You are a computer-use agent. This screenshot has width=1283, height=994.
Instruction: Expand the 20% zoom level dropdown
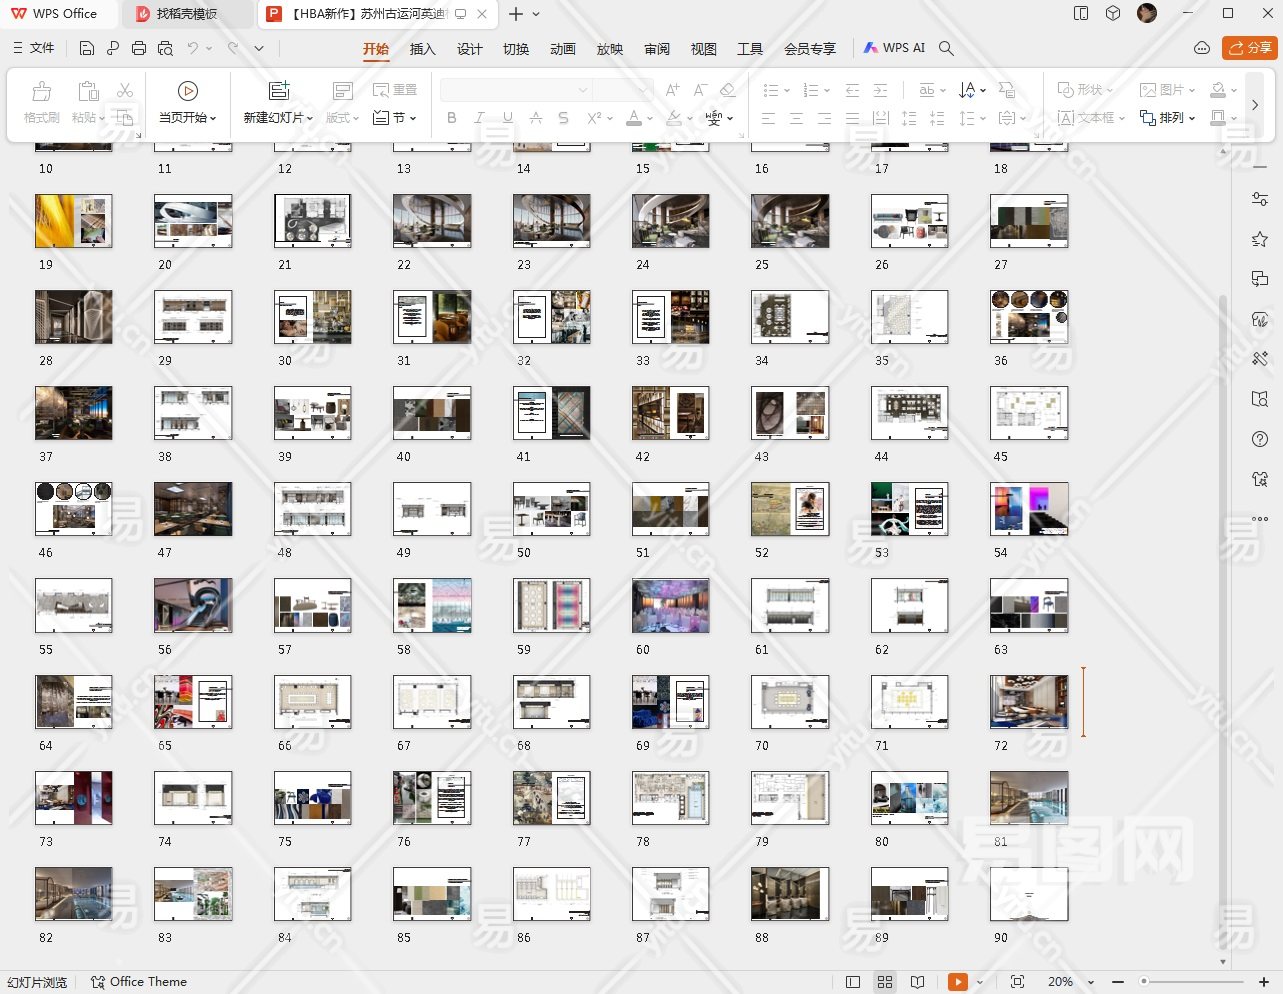pyautogui.click(x=1091, y=982)
